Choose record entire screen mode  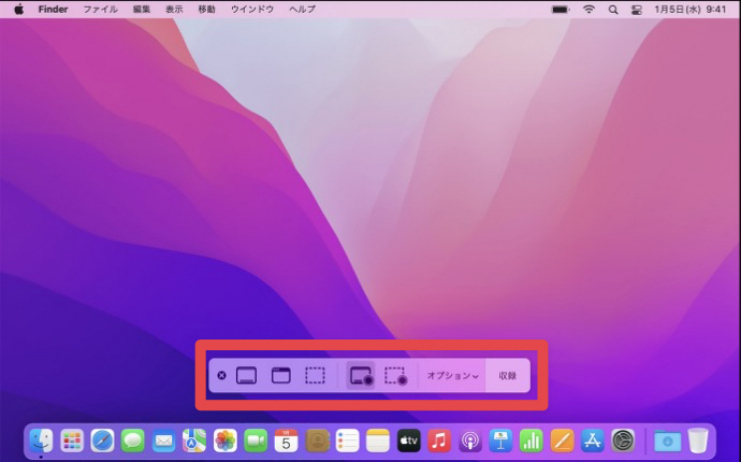coord(360,376)
